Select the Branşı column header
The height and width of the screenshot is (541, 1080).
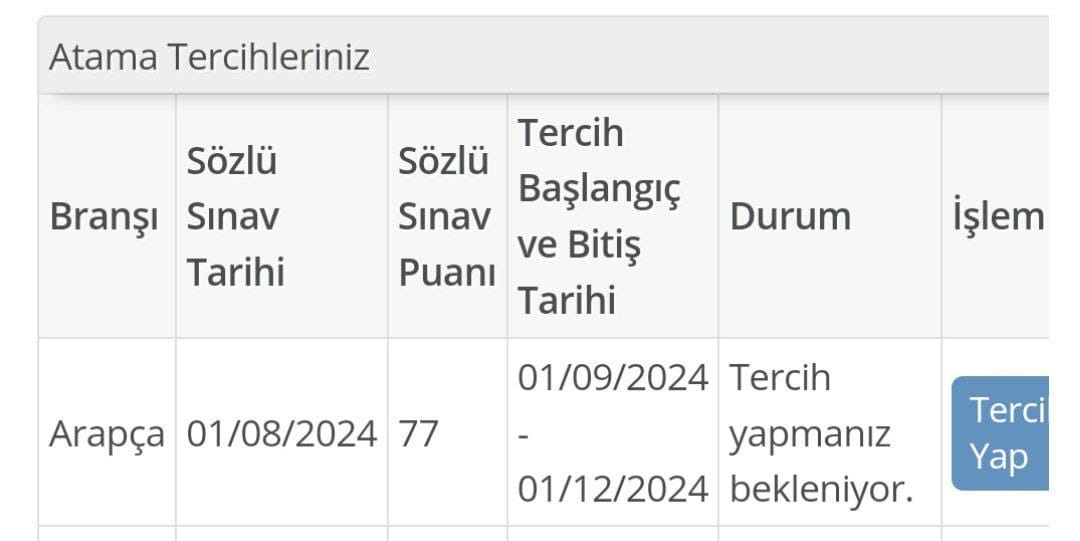(x=104, y=217)
